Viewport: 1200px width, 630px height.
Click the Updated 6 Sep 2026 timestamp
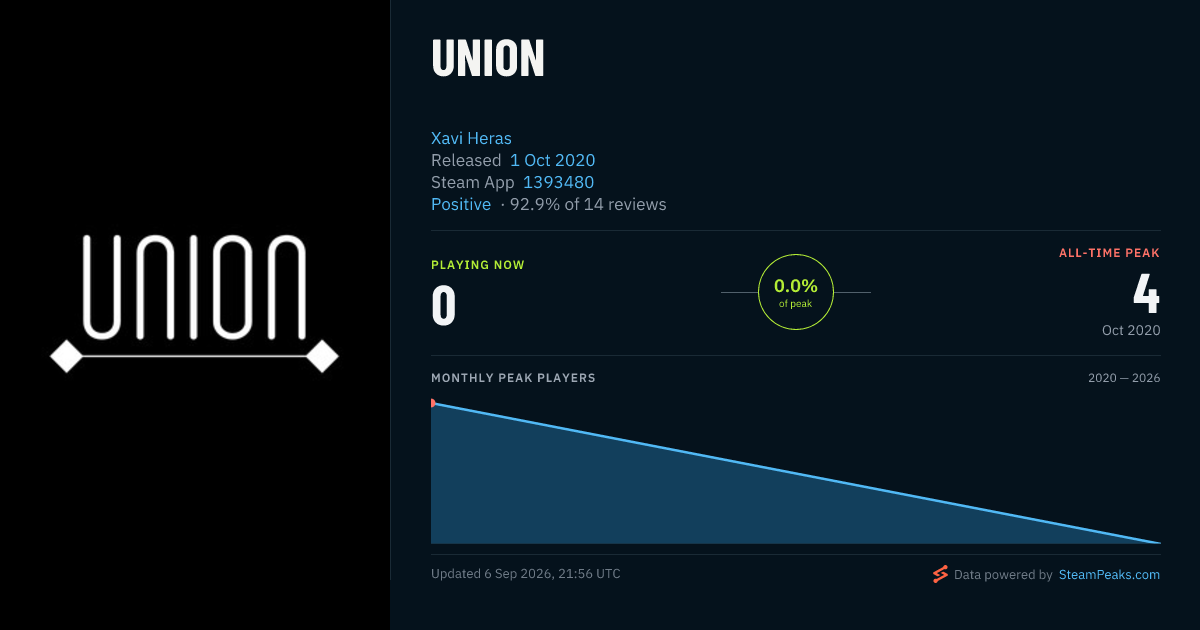coord(526,574)
